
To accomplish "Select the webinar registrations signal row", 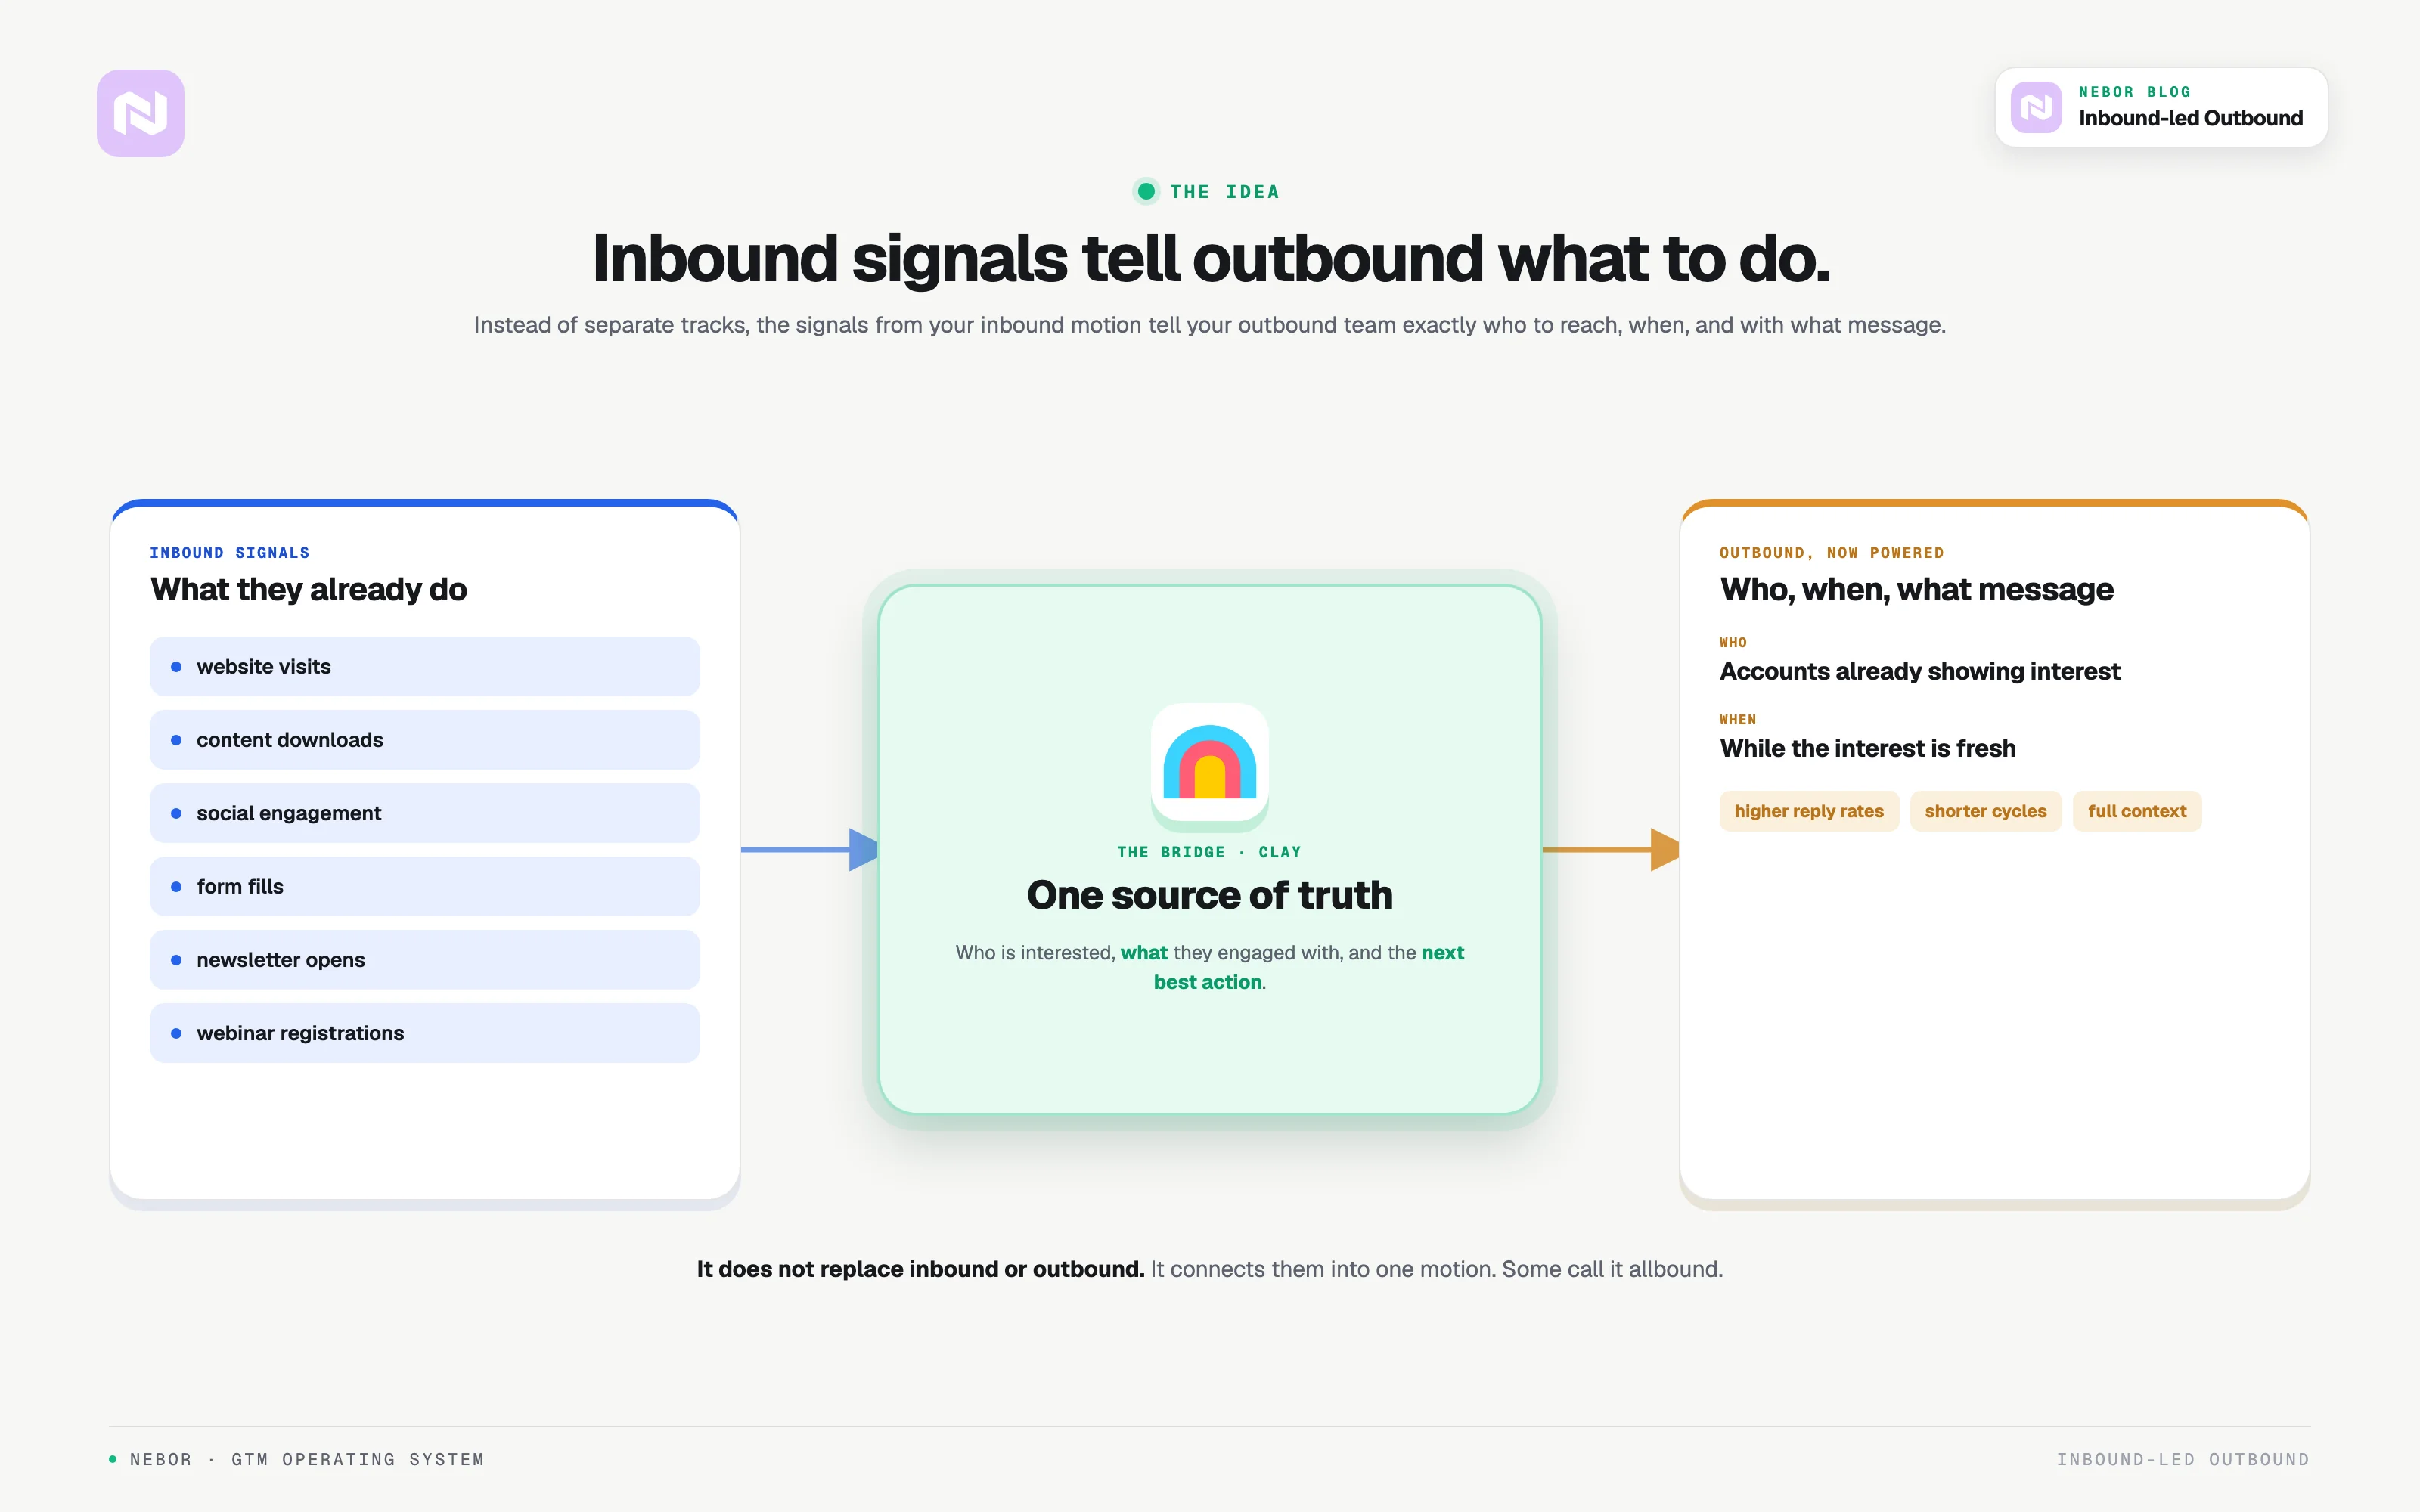I will click(x=425, y=1033).
